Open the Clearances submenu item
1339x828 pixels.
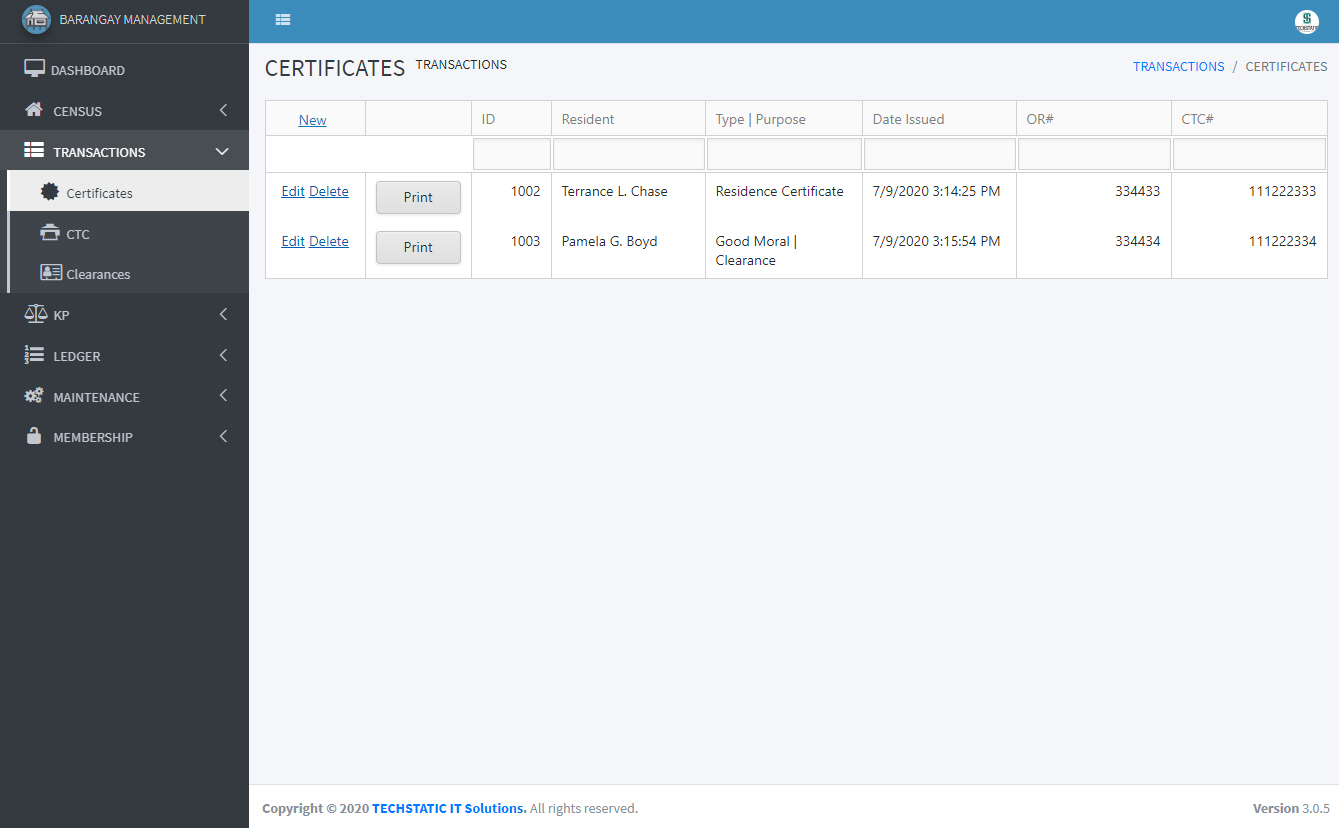click(128, 273)
